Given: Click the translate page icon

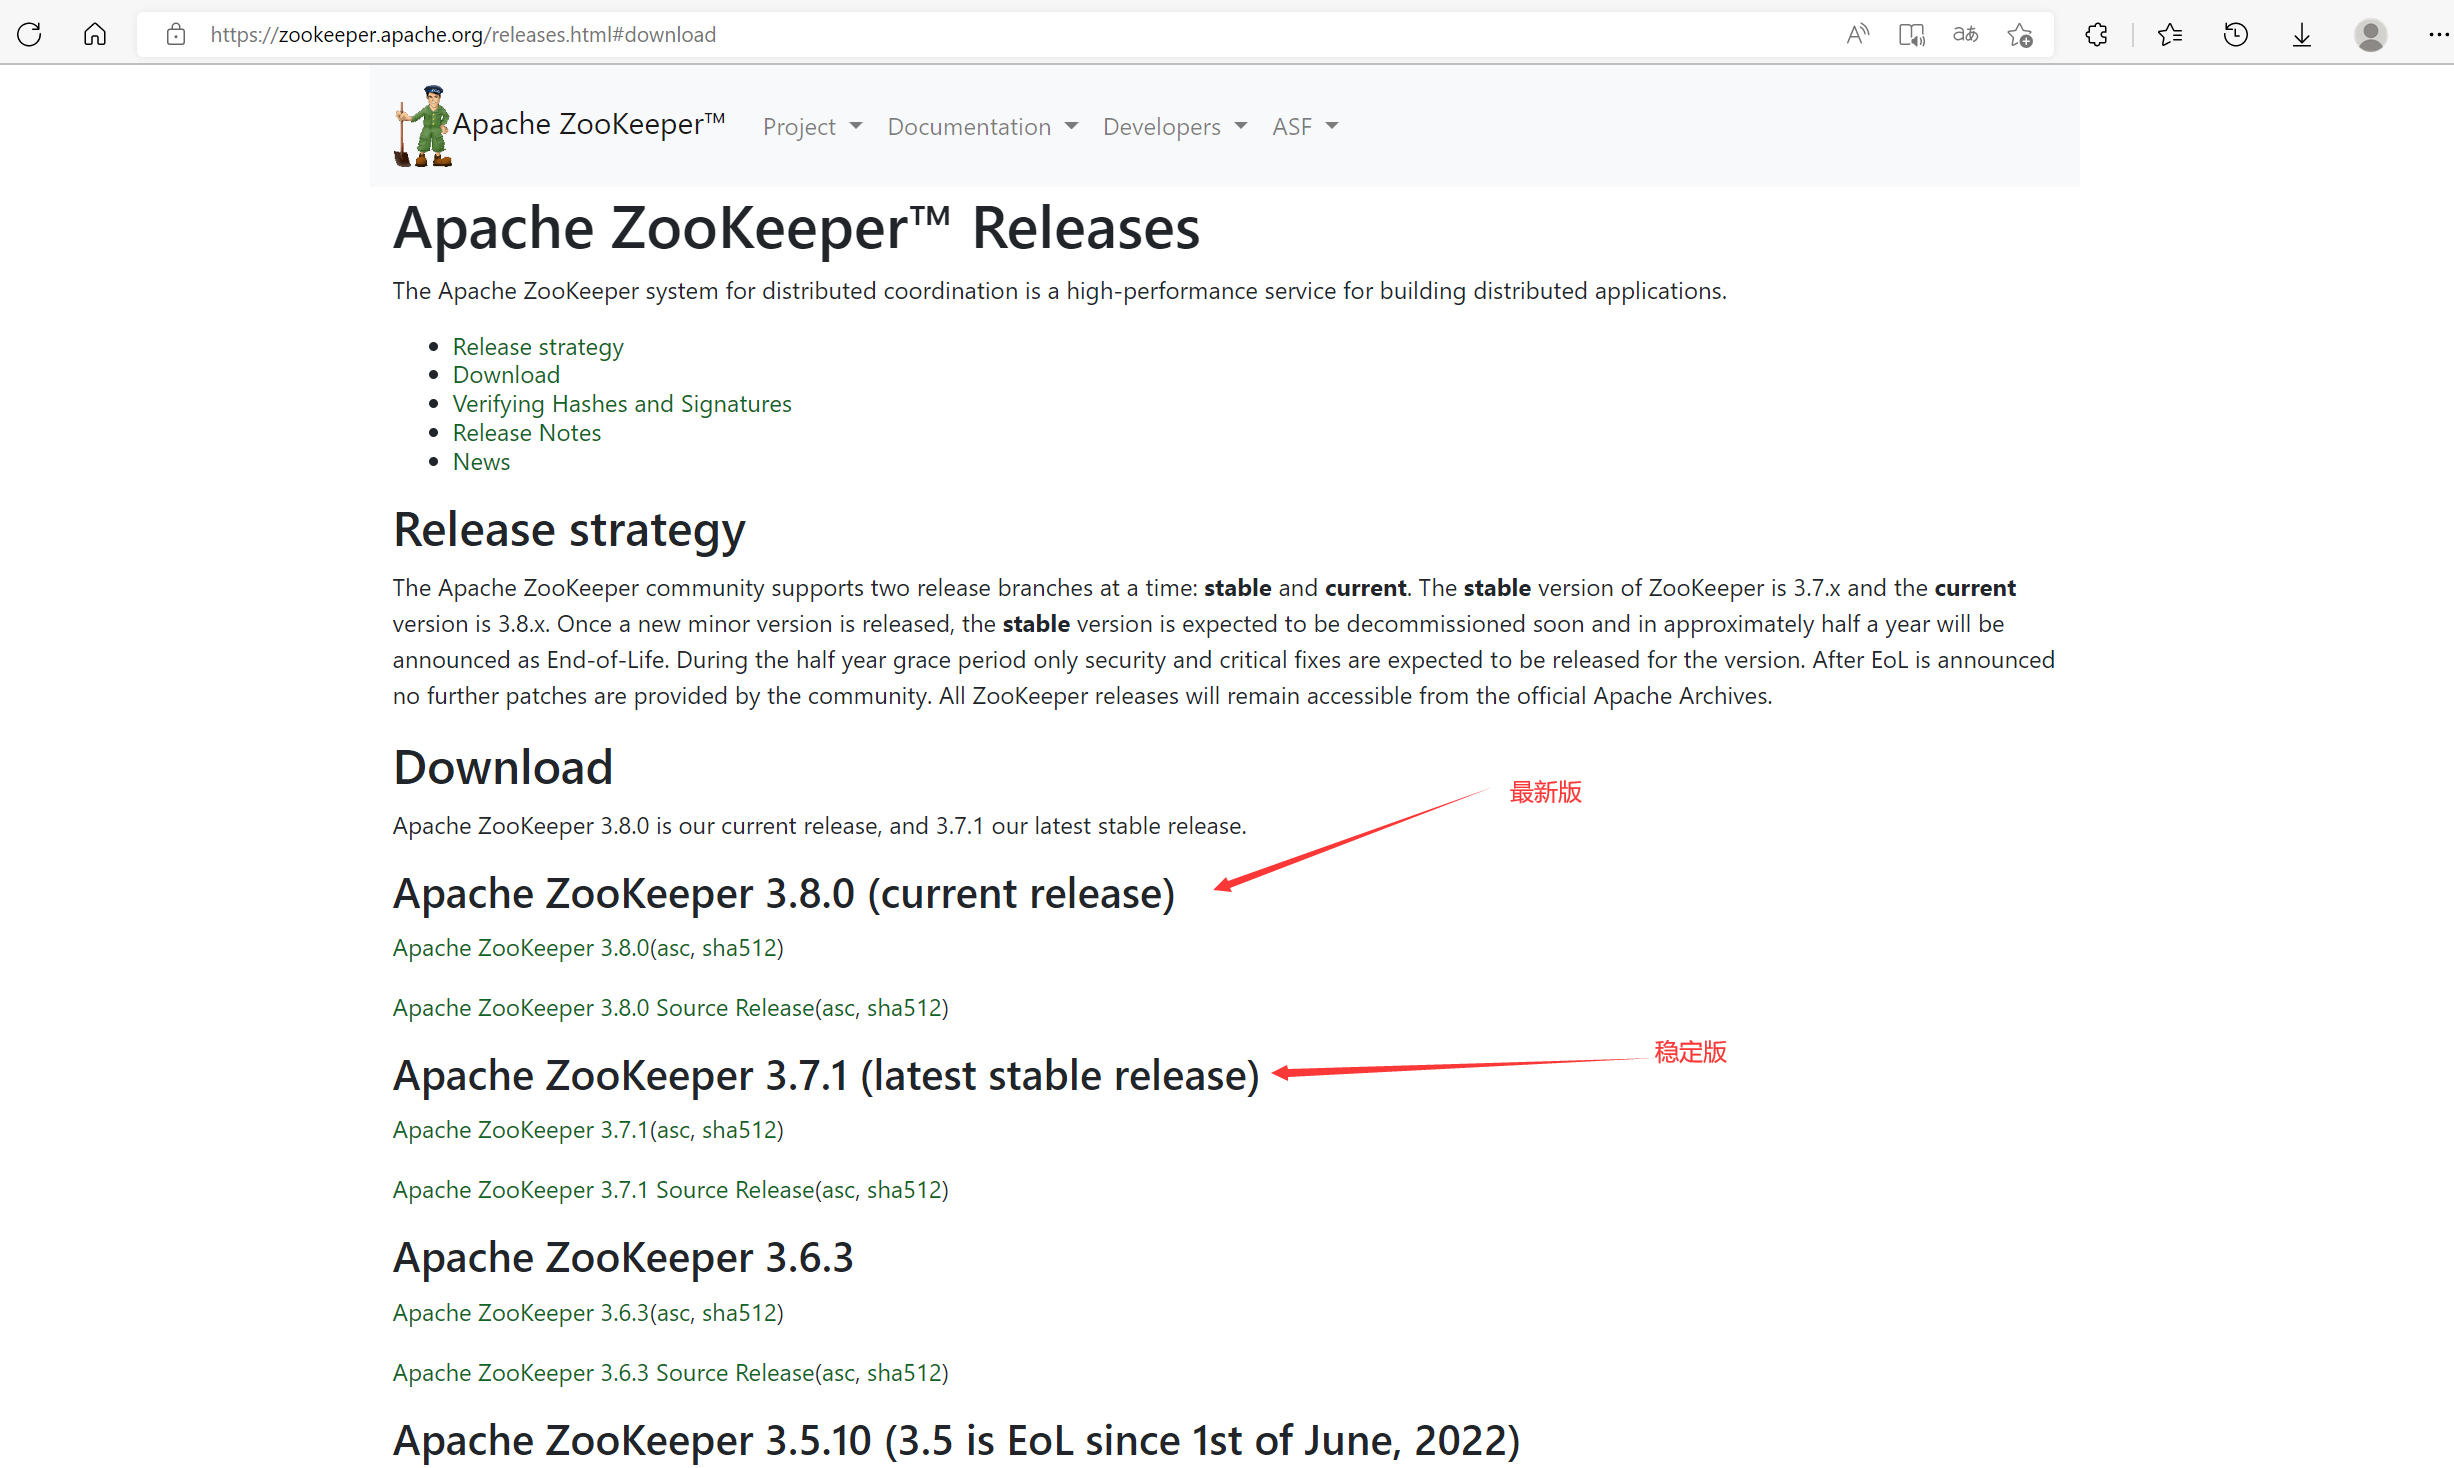Looking at the screenshot, I should click(x=1965, y=35).
